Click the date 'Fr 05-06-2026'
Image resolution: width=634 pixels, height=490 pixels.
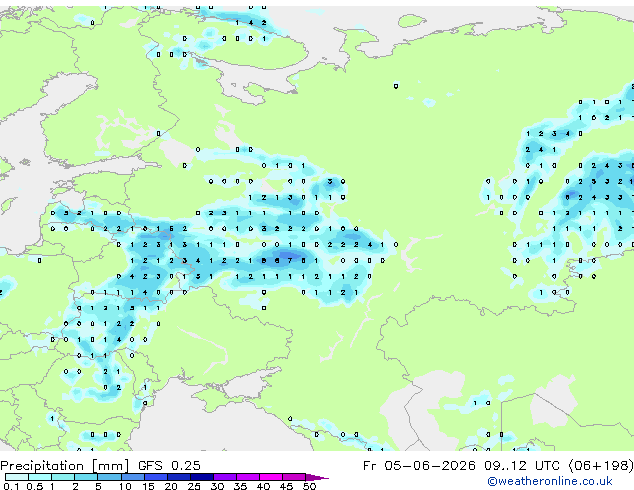coord(419,466)
